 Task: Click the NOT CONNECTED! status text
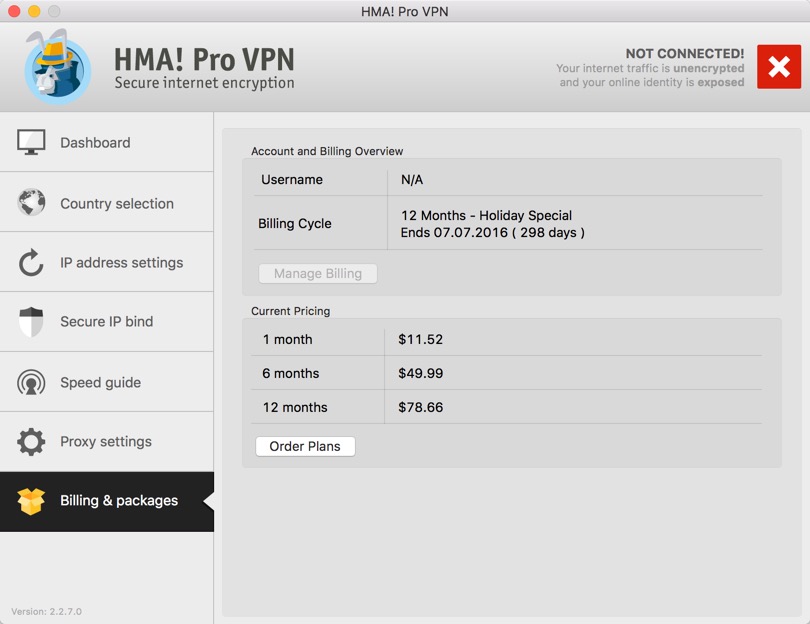pyautogui.click(x=685, y=54)
